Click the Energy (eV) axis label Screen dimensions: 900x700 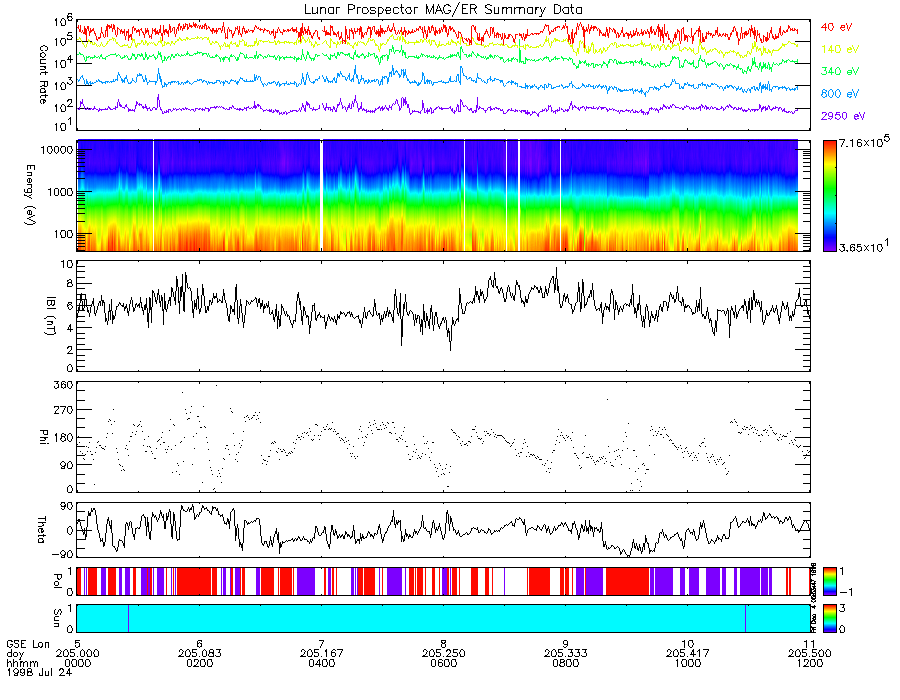[30, 195]
